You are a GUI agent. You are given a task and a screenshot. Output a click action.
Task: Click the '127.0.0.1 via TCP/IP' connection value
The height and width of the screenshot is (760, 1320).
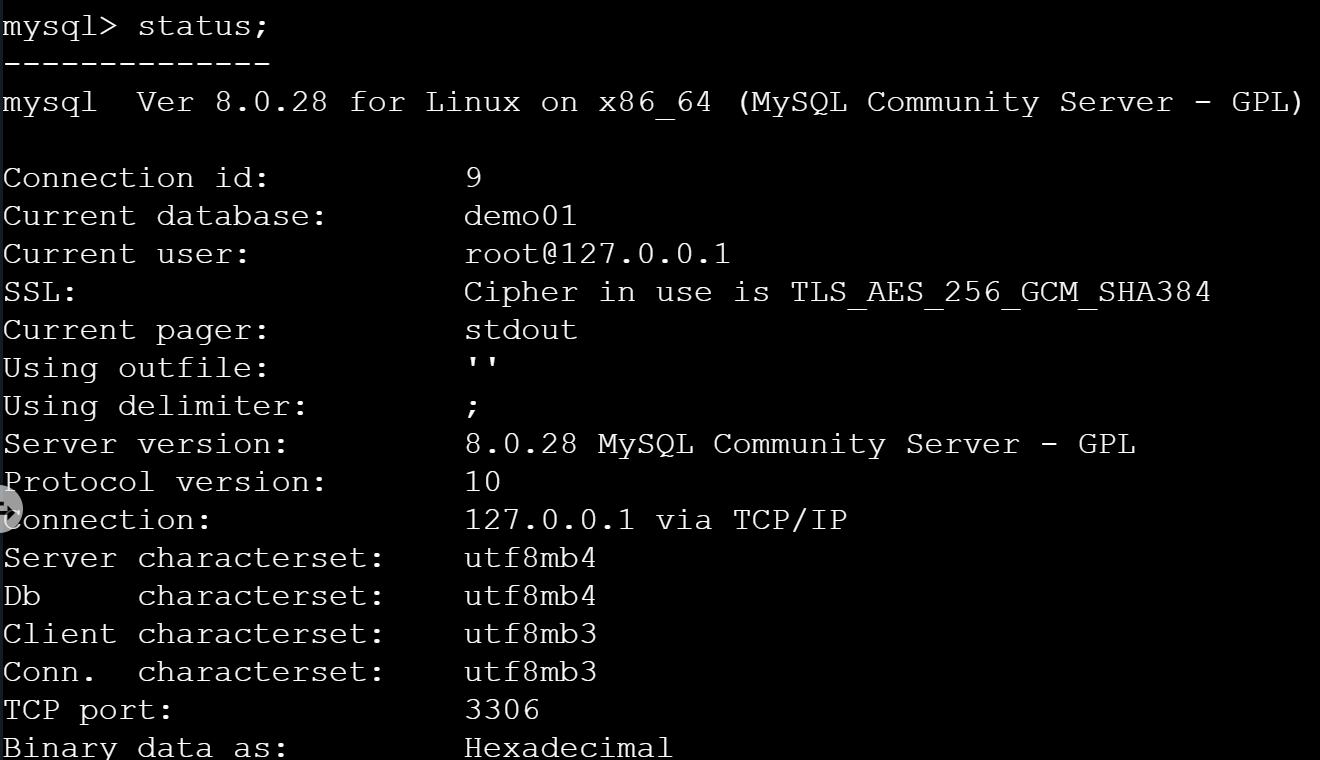click(x=655, y=520)
